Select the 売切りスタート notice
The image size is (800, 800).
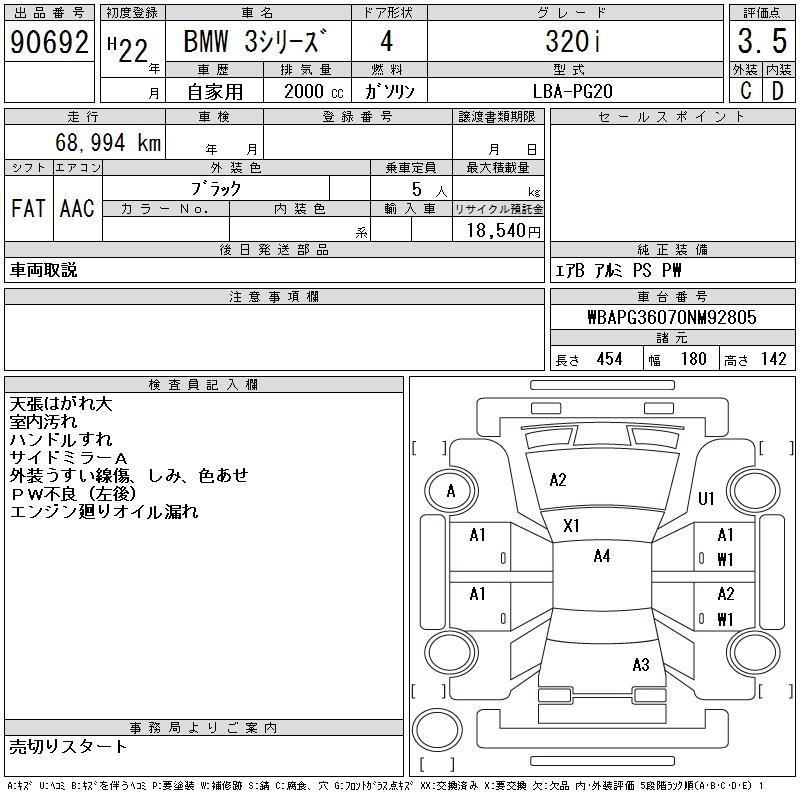pos(68,746)
